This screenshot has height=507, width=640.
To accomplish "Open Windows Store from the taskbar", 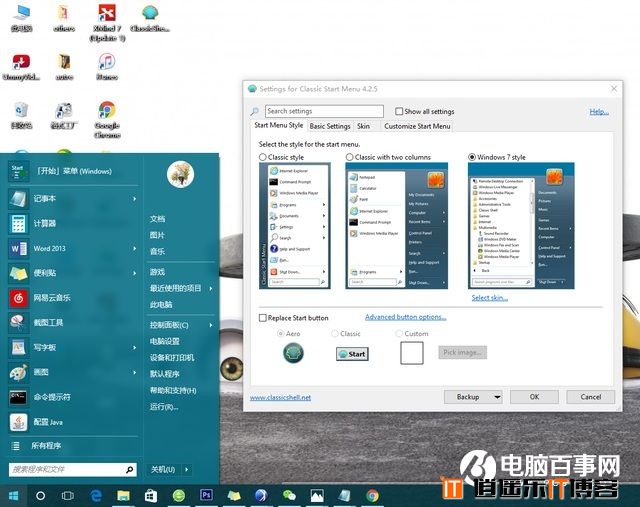I will coord(151,496).
